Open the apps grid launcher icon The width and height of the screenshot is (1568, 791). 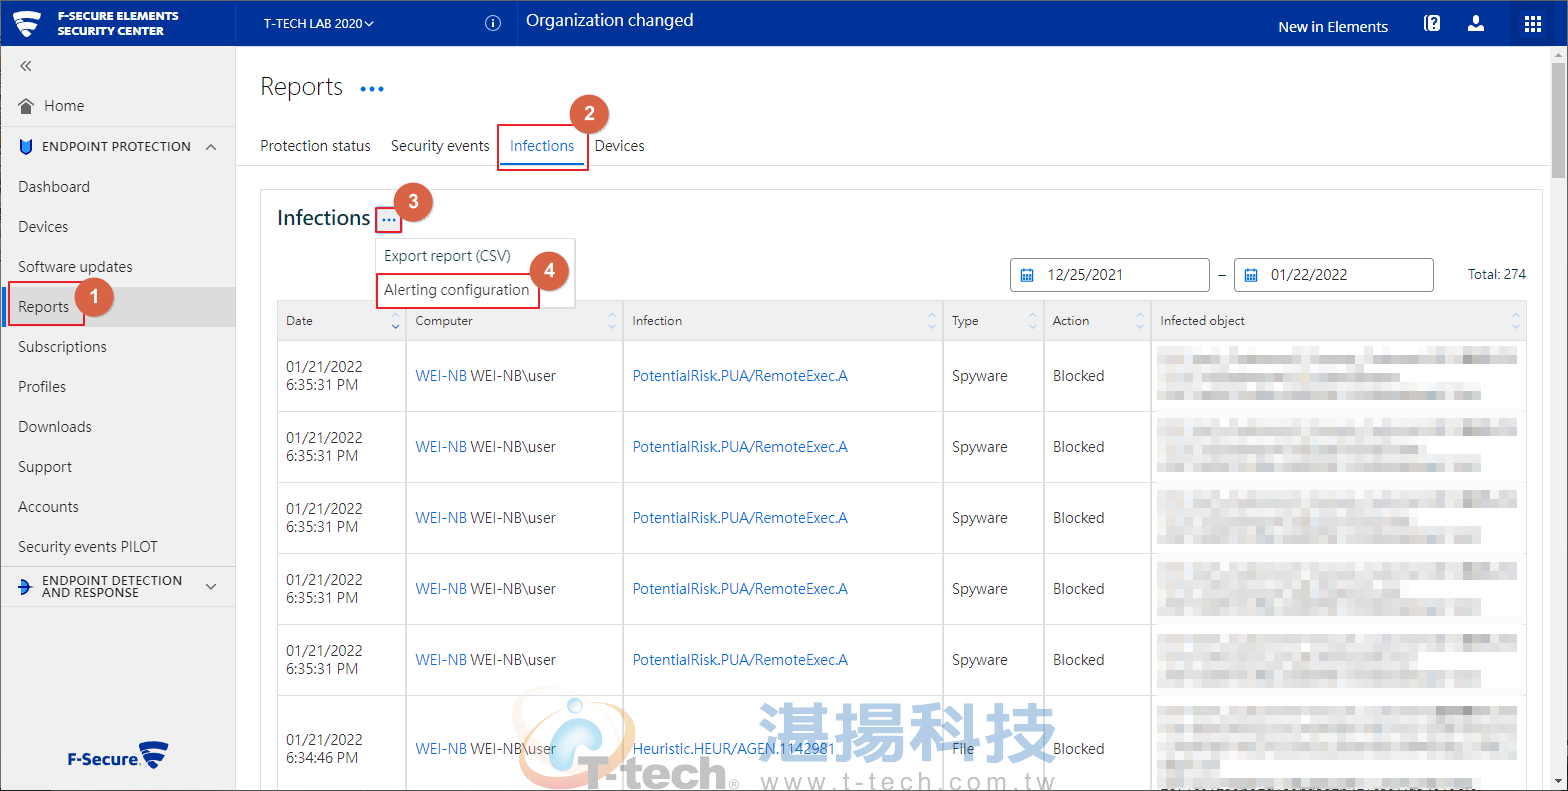[1533, 24]
